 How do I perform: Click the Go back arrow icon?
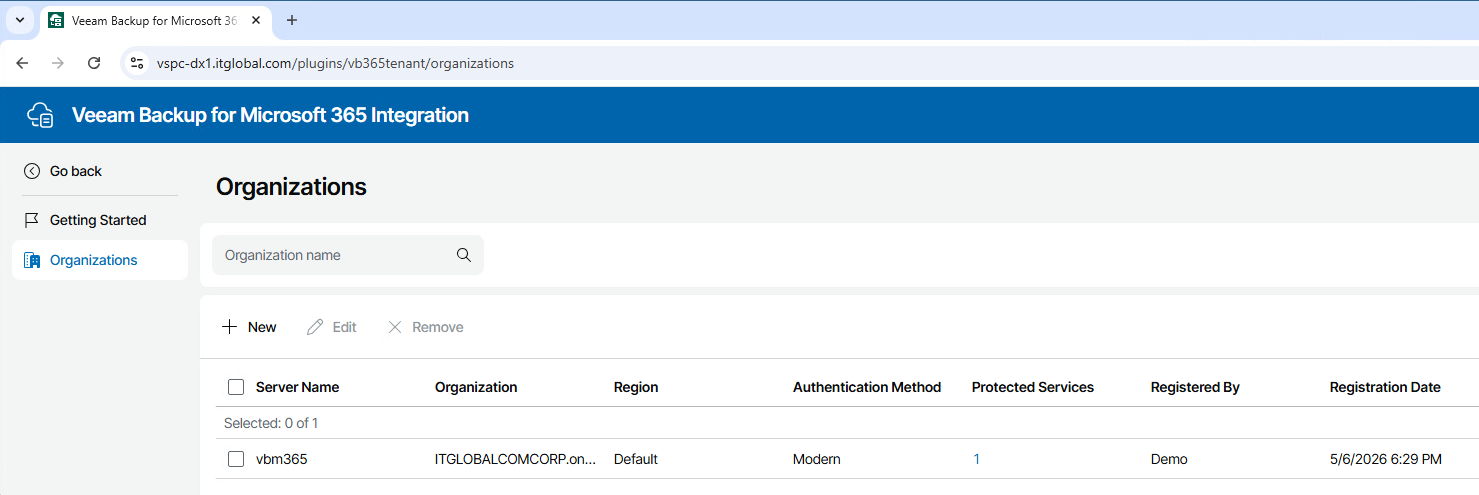click(x=32, y=171)
